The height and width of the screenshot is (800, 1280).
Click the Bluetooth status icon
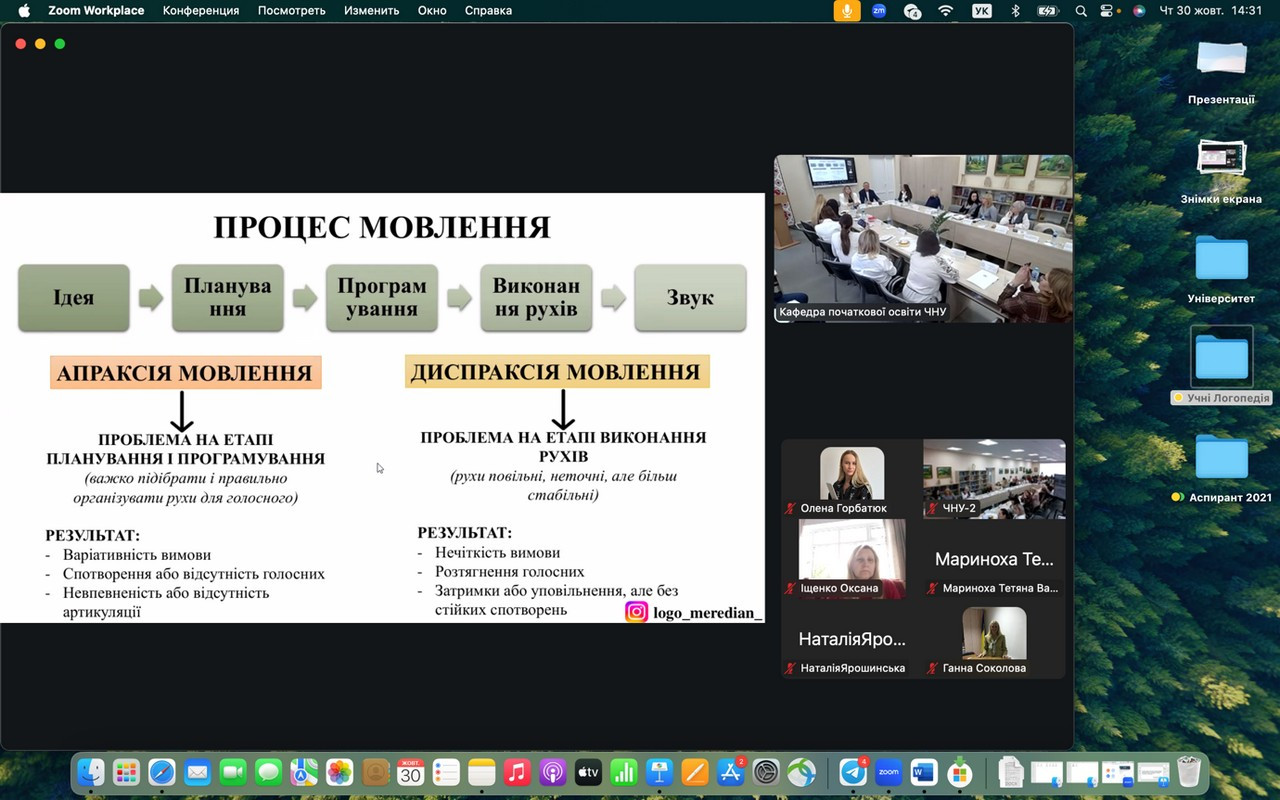1015,11
